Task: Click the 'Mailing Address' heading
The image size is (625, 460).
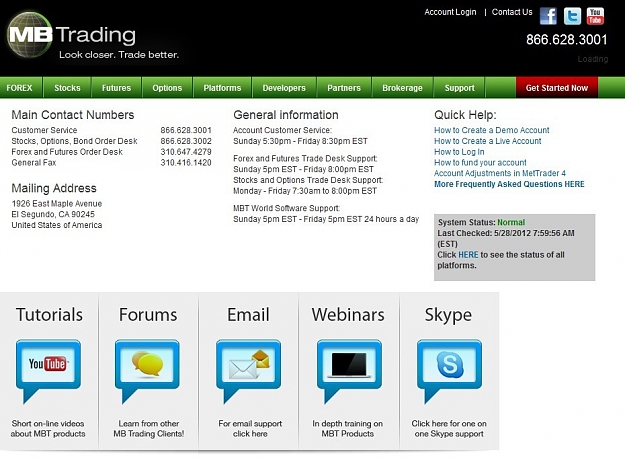Action: tap(54, 188)
